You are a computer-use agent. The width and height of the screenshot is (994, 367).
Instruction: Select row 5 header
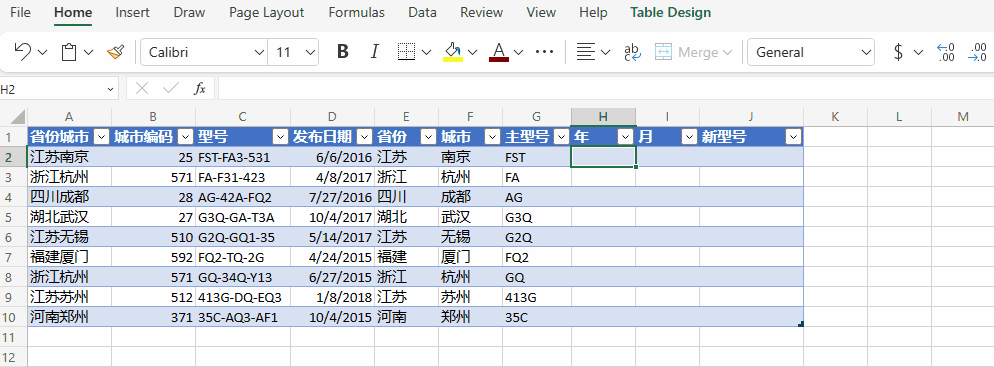(x=13, y=217)
